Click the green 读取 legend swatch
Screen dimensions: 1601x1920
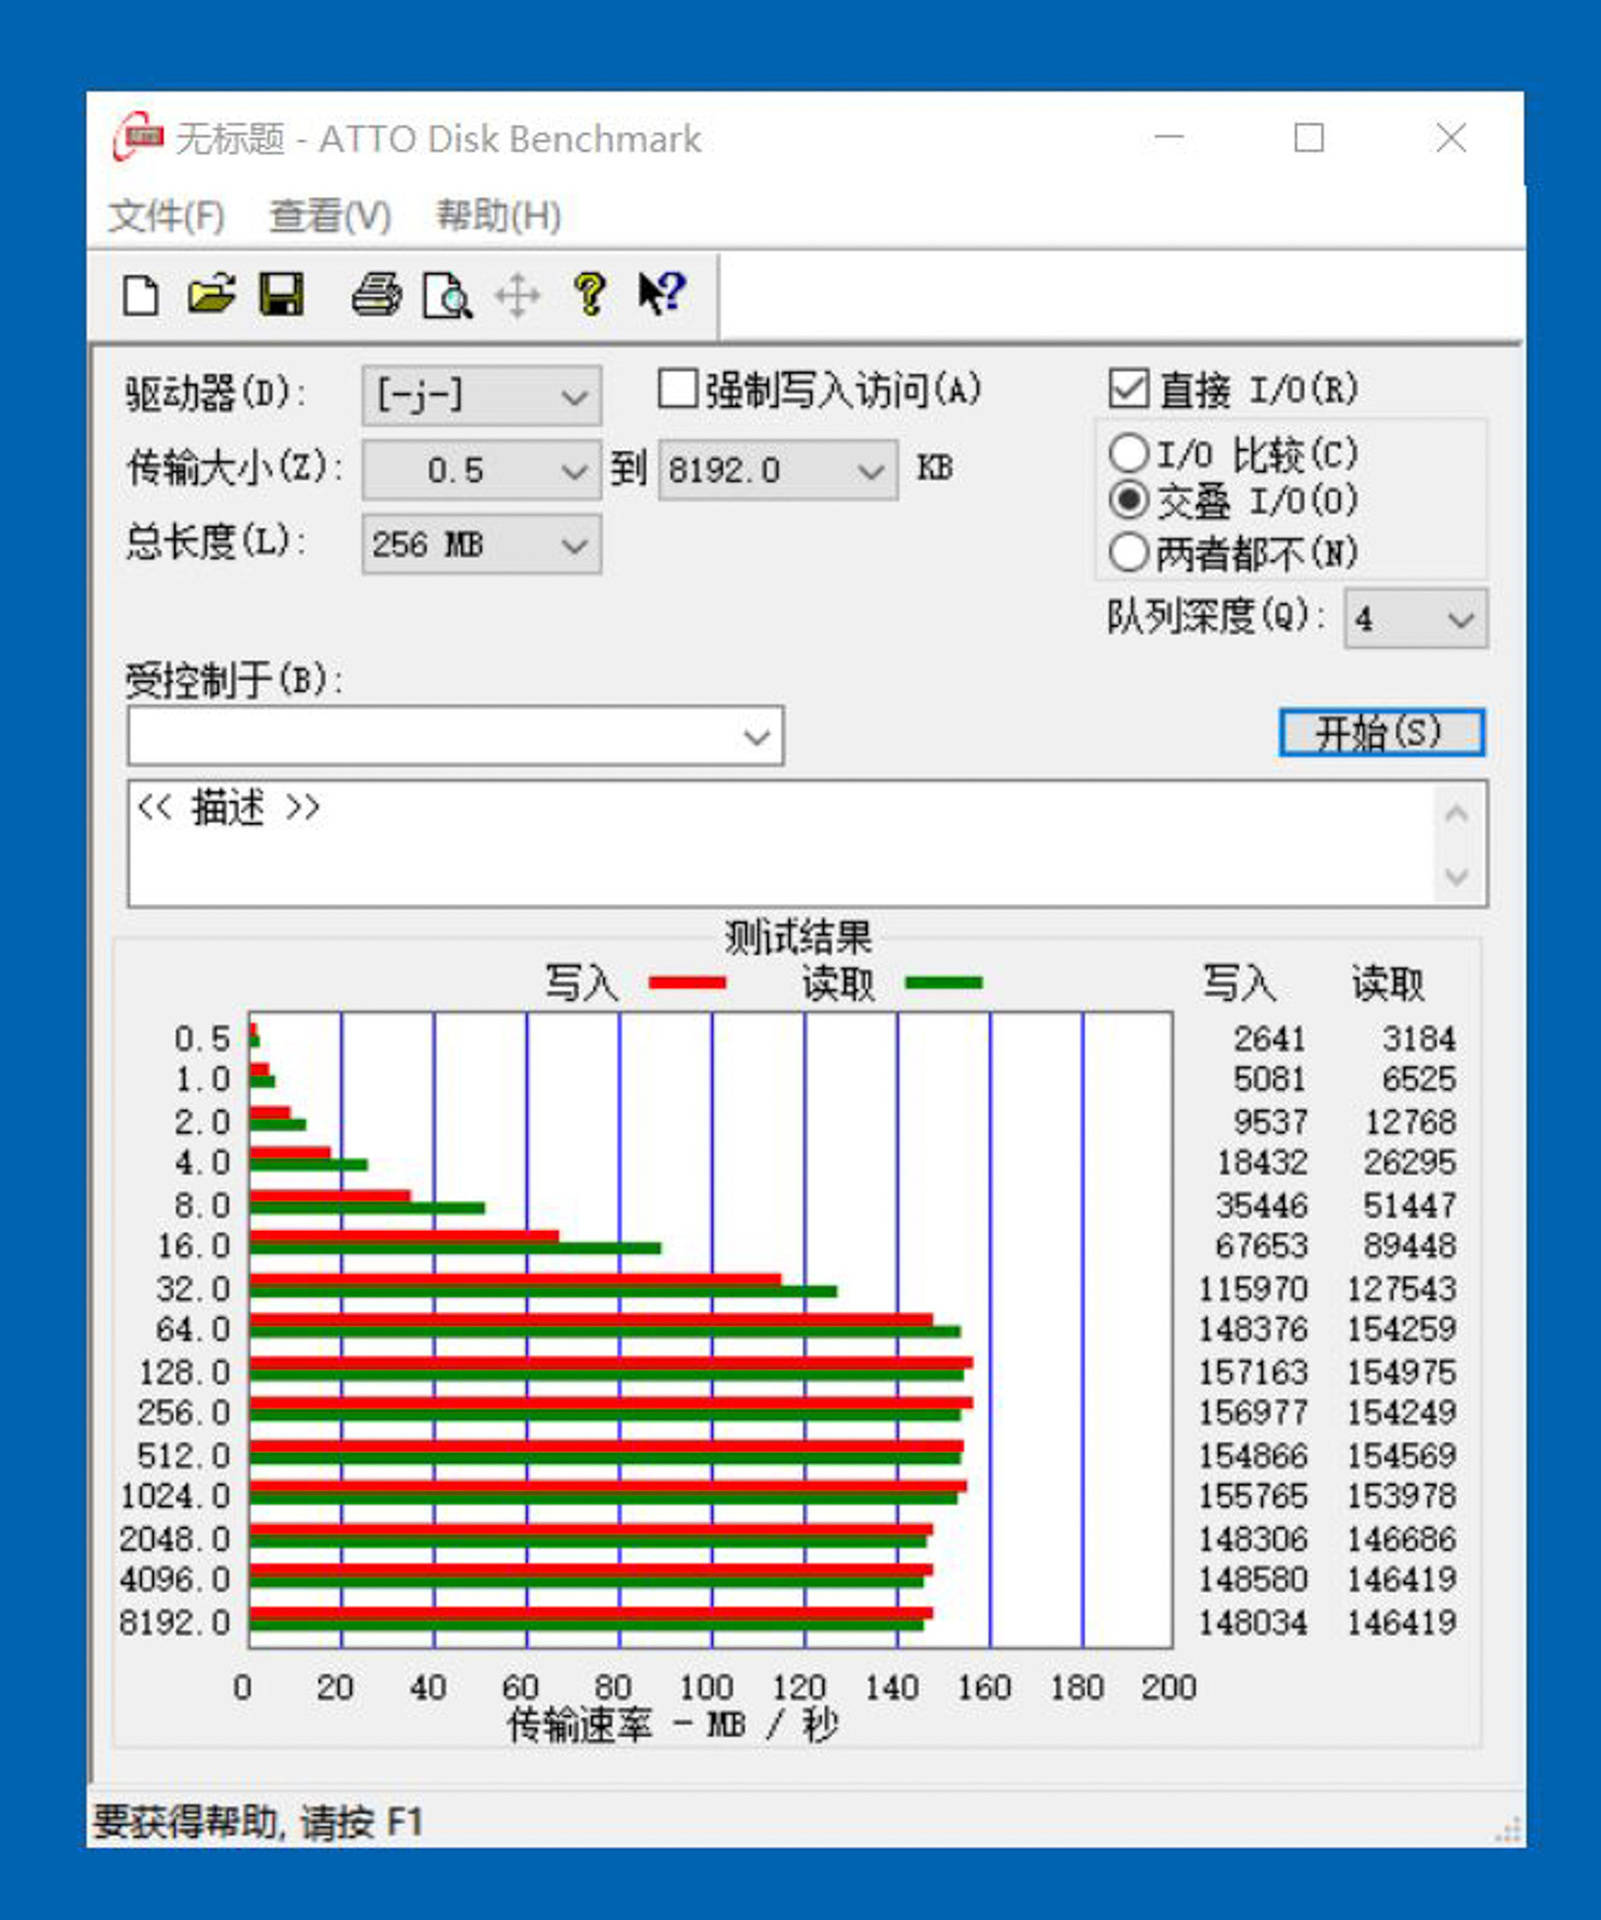click(944, 983)
